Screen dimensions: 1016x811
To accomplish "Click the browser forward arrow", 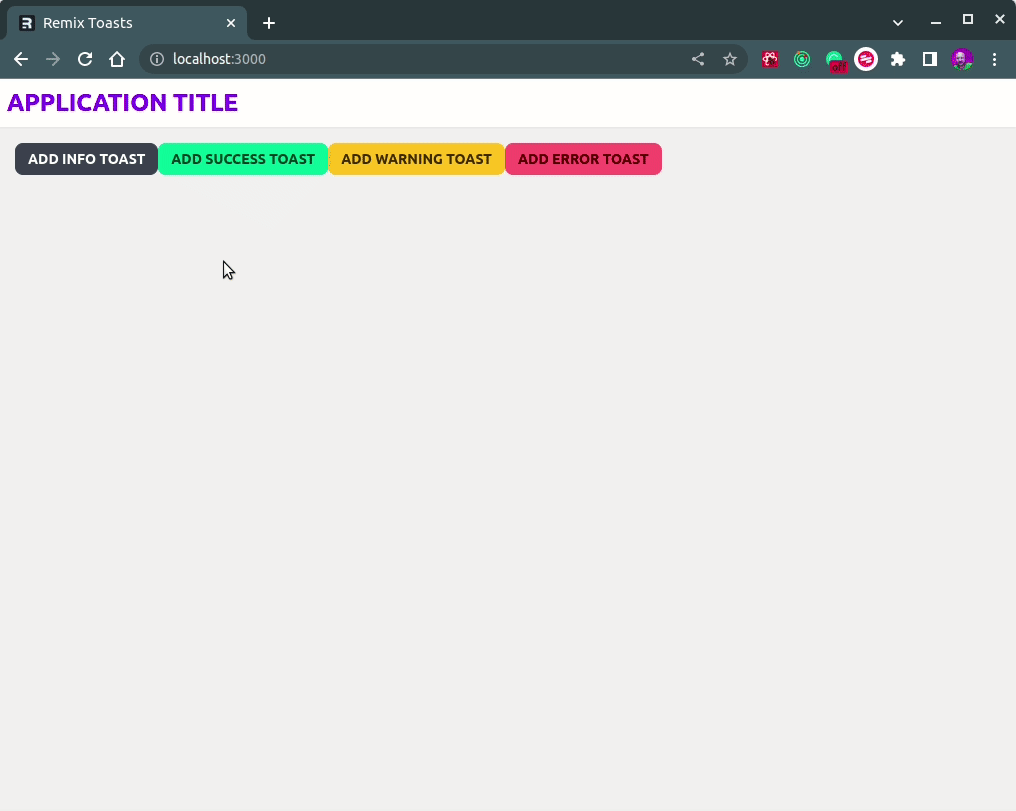I will click(53, 60).
